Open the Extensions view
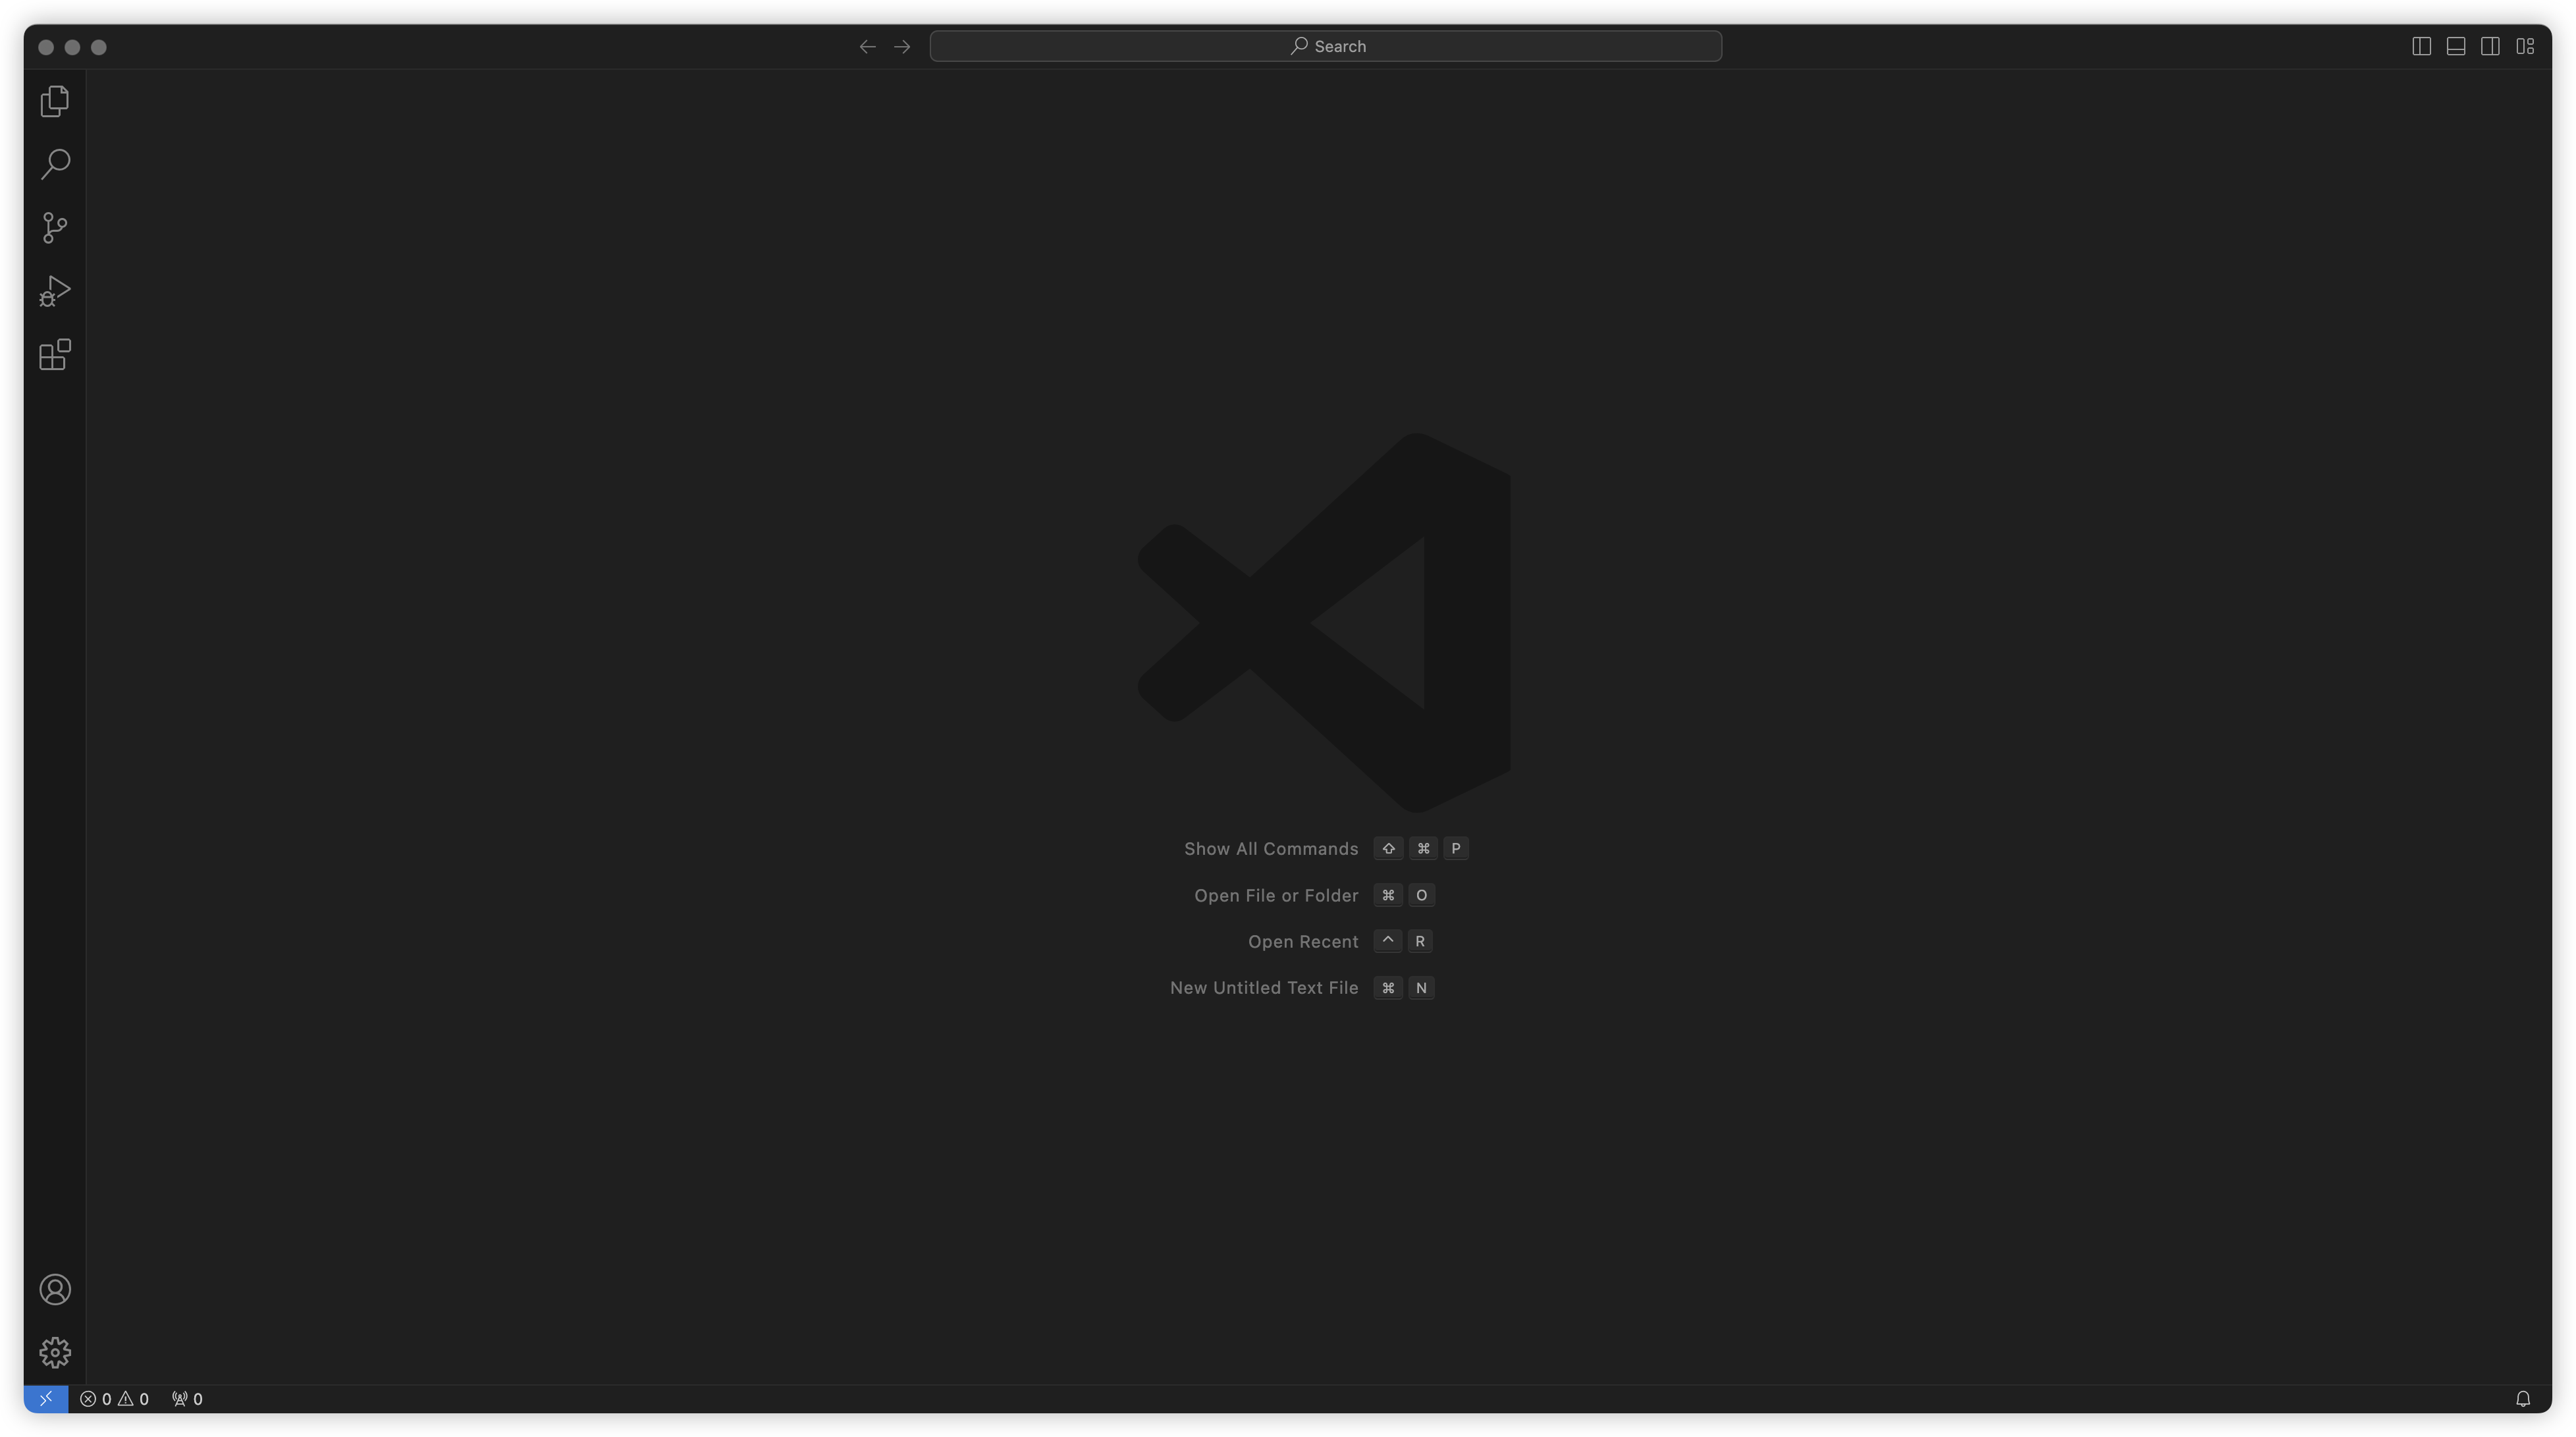The width and height of the screenshot is (2576, 1437). point(55,354)
